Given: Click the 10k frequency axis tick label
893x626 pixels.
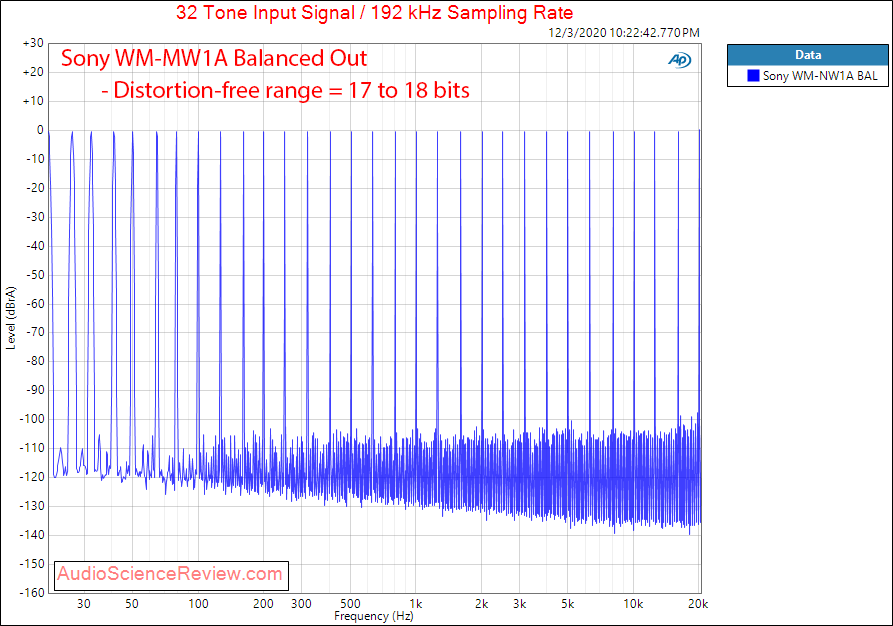Looking at the screenshot, I should coord(633,604).
